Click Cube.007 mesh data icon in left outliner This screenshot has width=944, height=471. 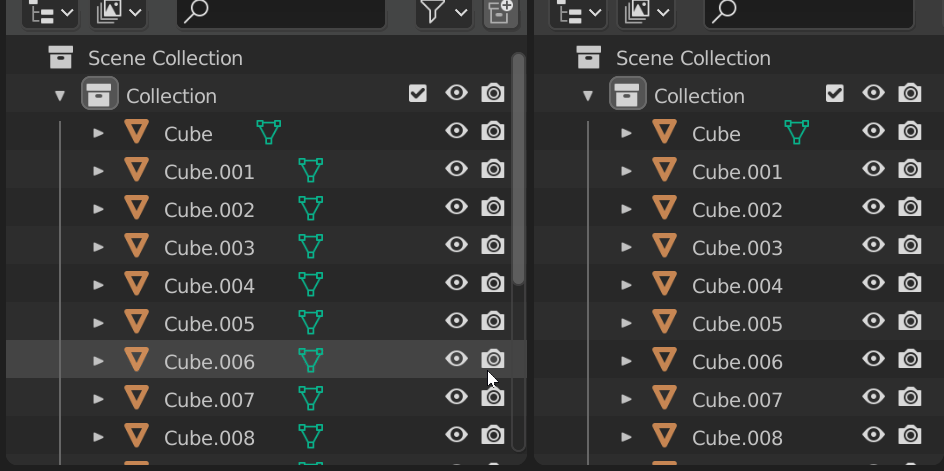311,398
